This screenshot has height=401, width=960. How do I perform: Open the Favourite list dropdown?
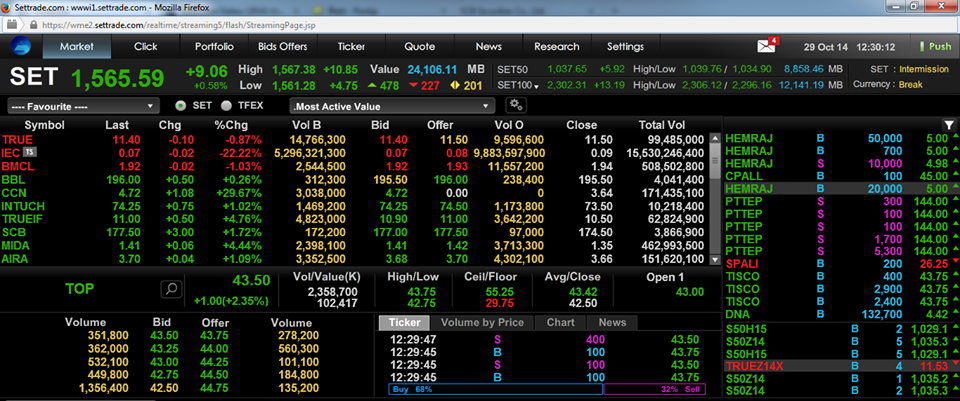[82, 105]
